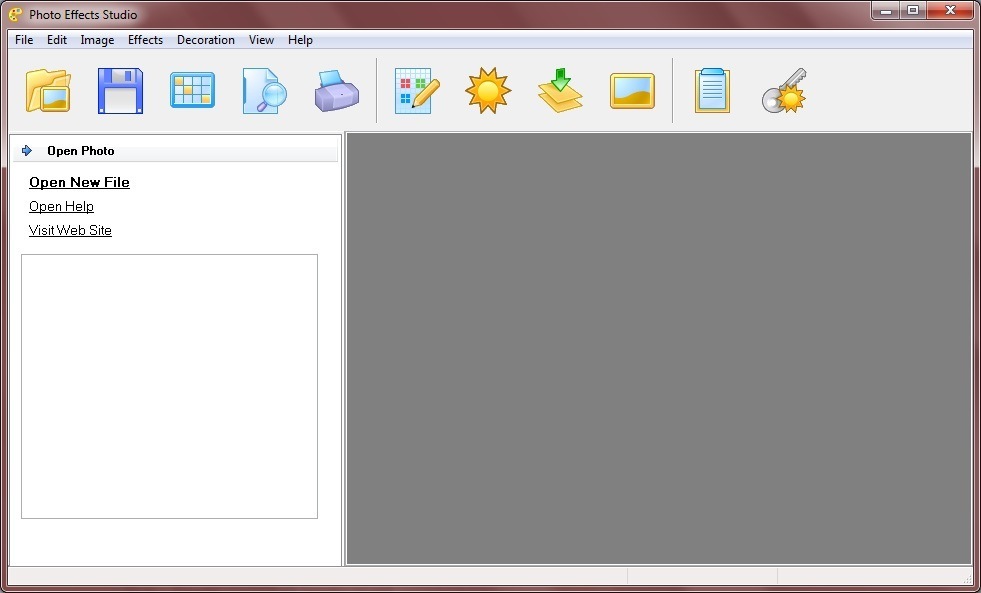Open the thumbnail browser toolbar icon
This screenshot has height=593, width=981.
coord(191,90)
